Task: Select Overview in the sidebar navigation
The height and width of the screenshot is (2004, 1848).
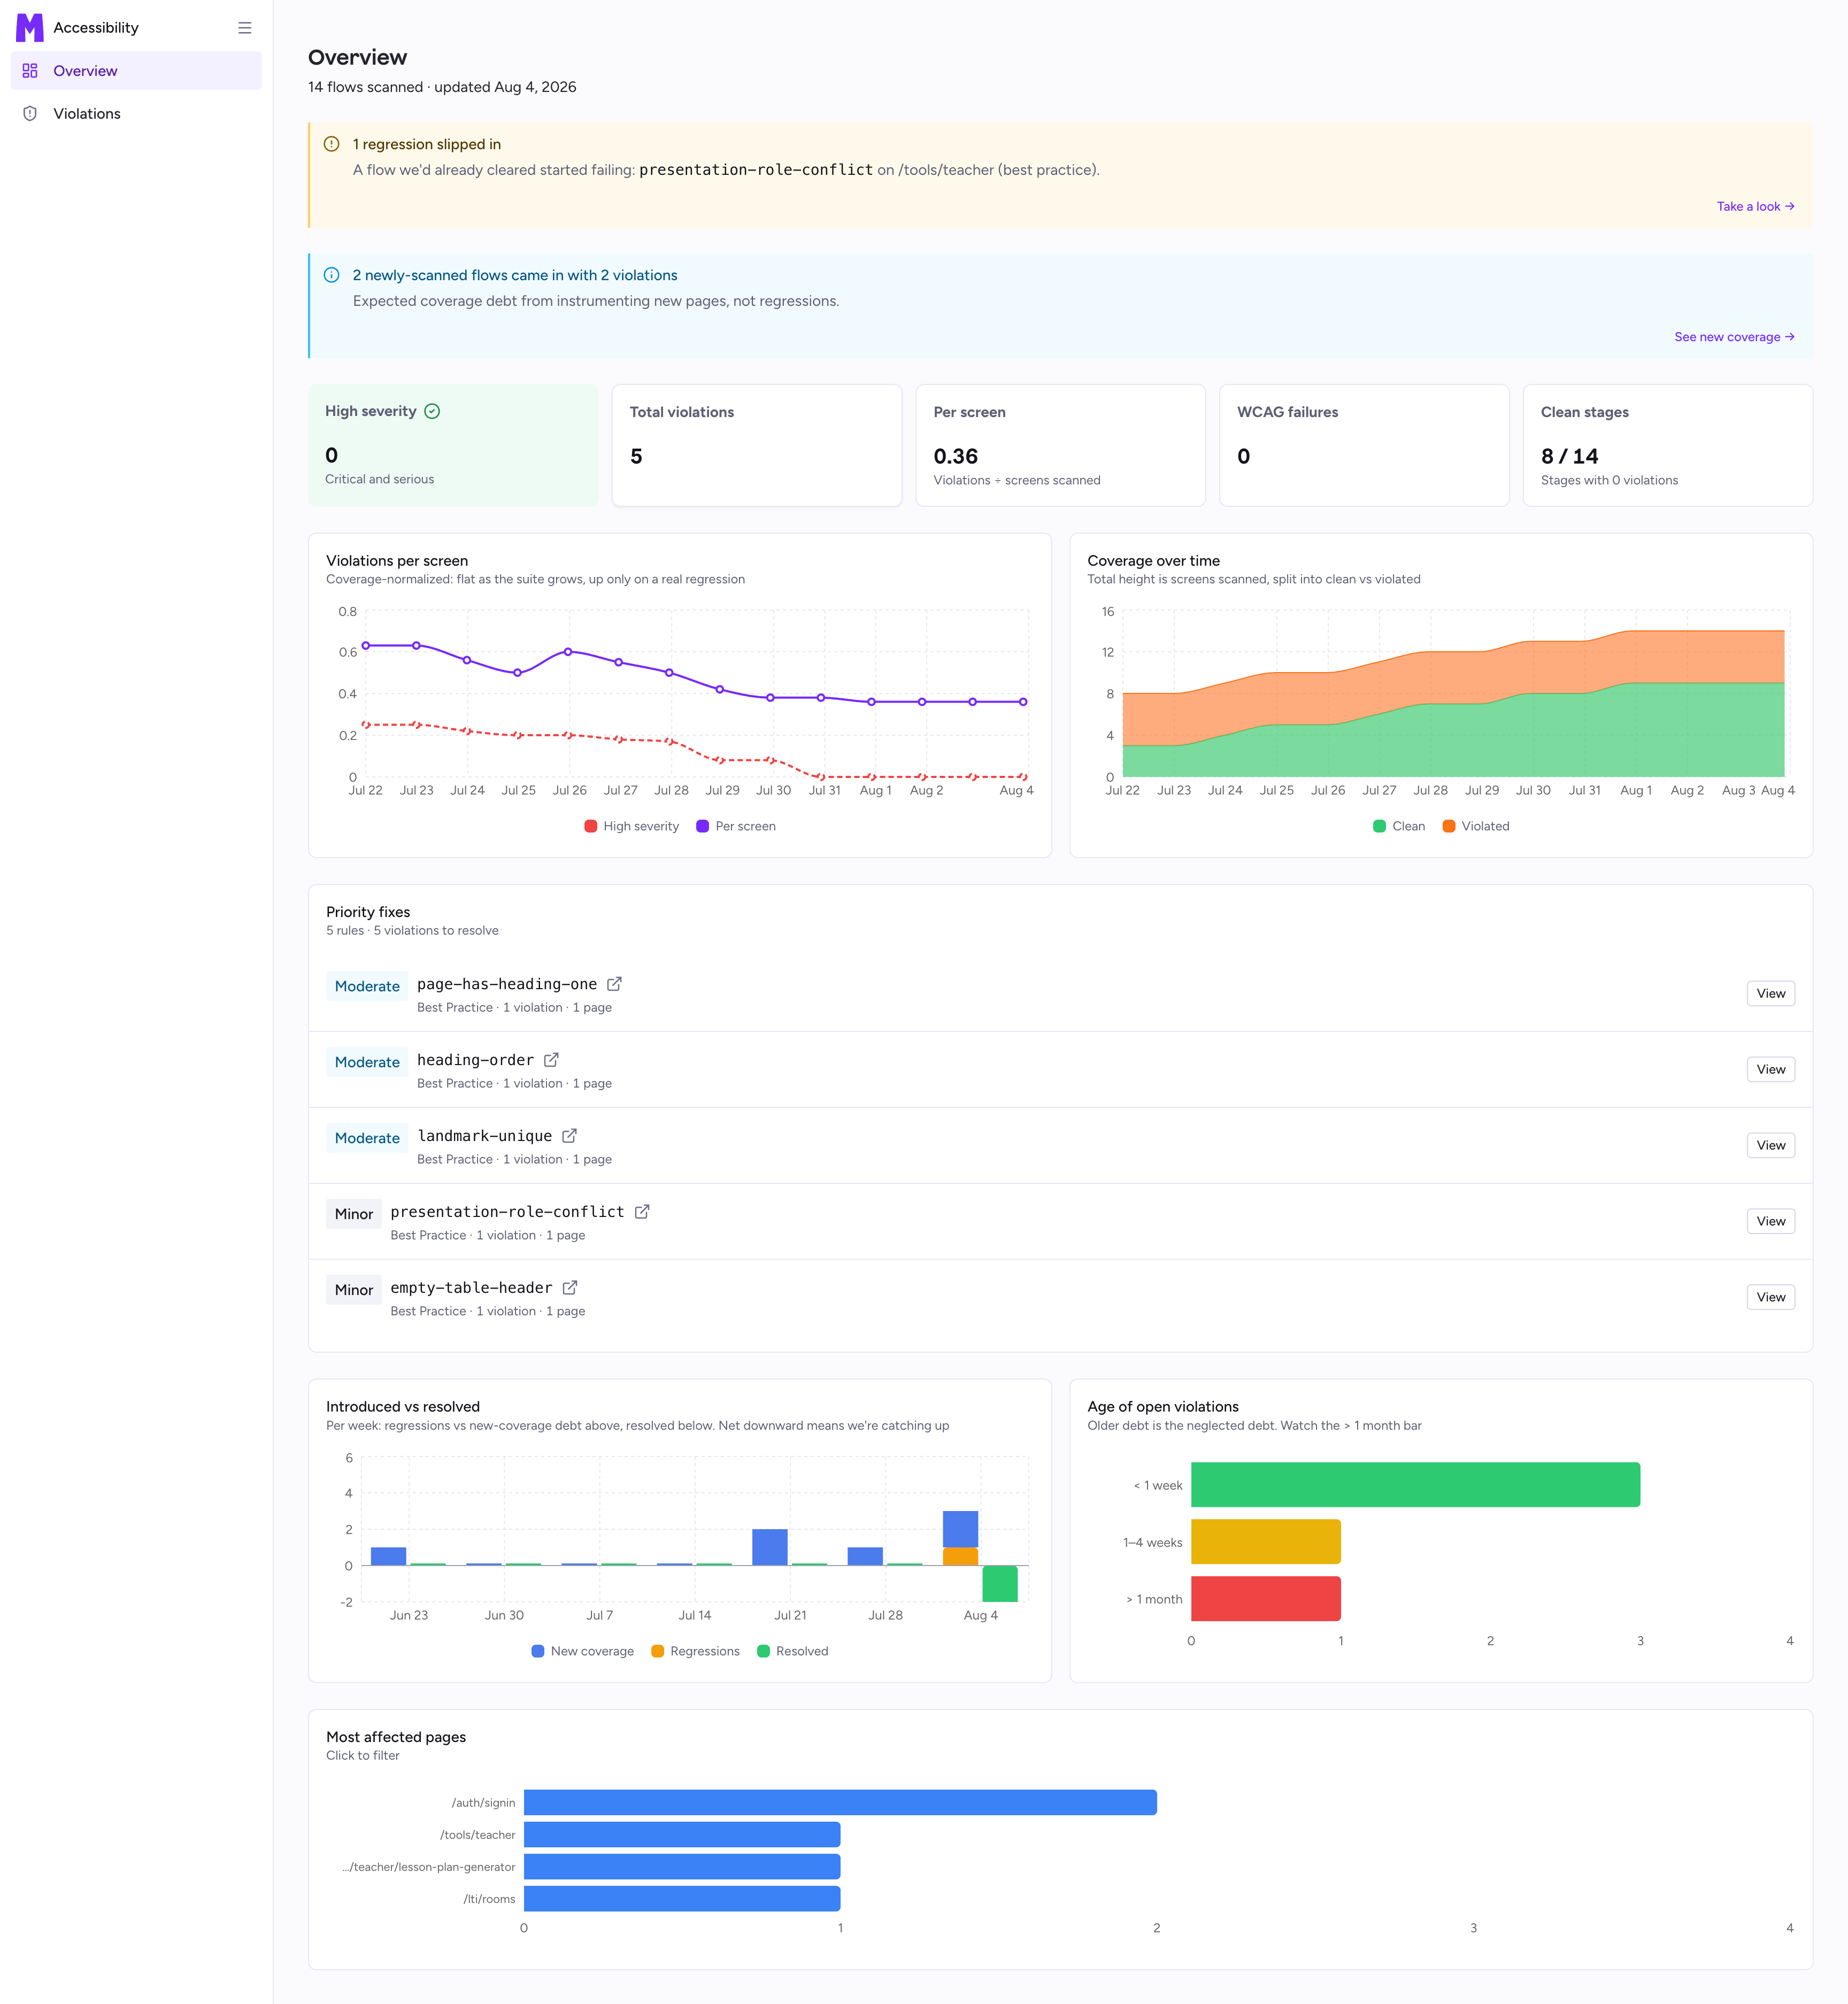Action: (136, 71)
